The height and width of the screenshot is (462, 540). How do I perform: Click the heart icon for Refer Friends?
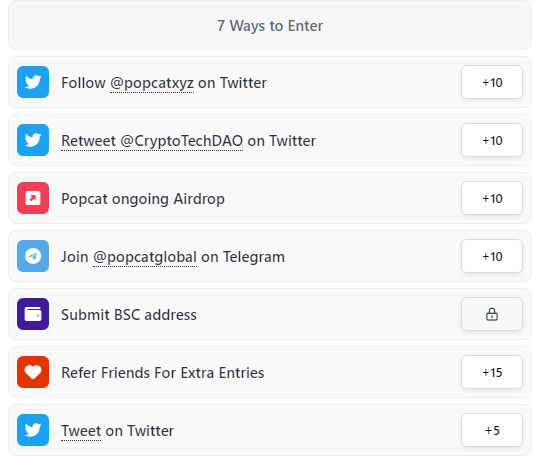[33, 372]
